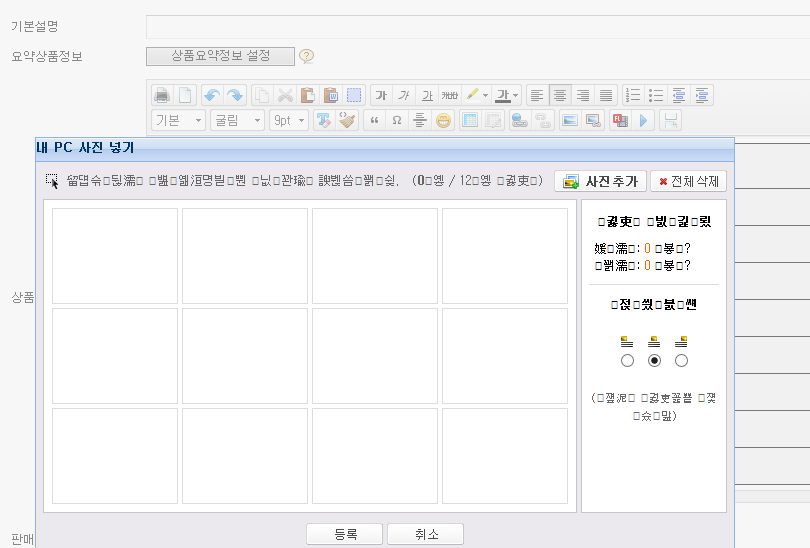Select the left photo alignment radio button

point(627,360)
